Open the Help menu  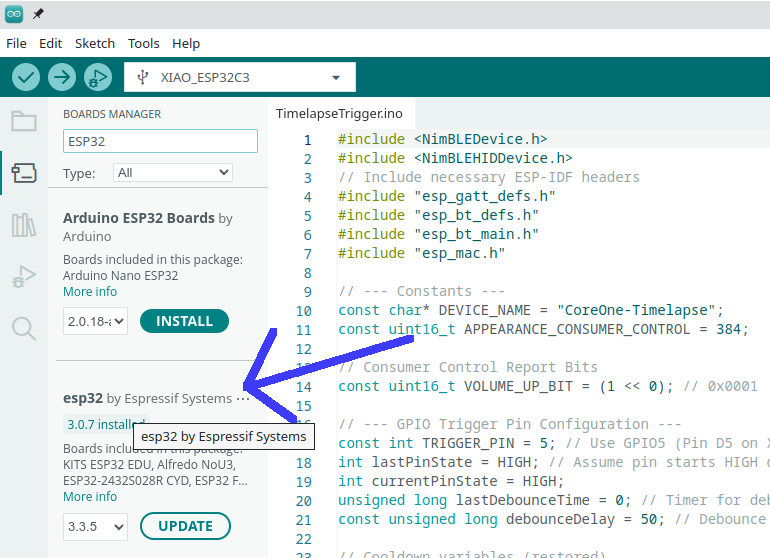tap(186, 44)
